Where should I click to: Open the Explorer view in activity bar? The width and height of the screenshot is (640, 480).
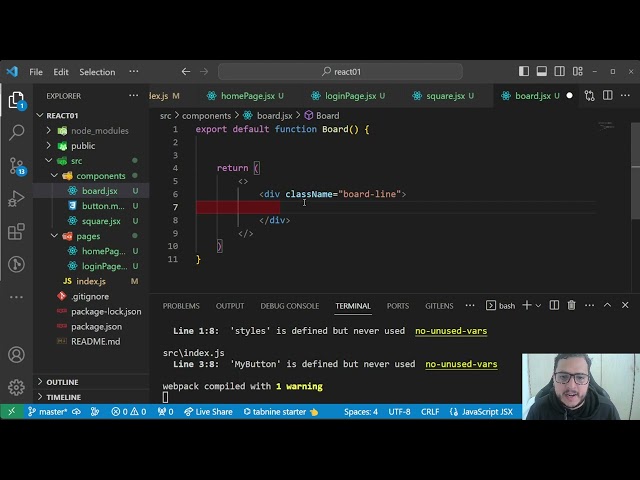tap(16, 100)
